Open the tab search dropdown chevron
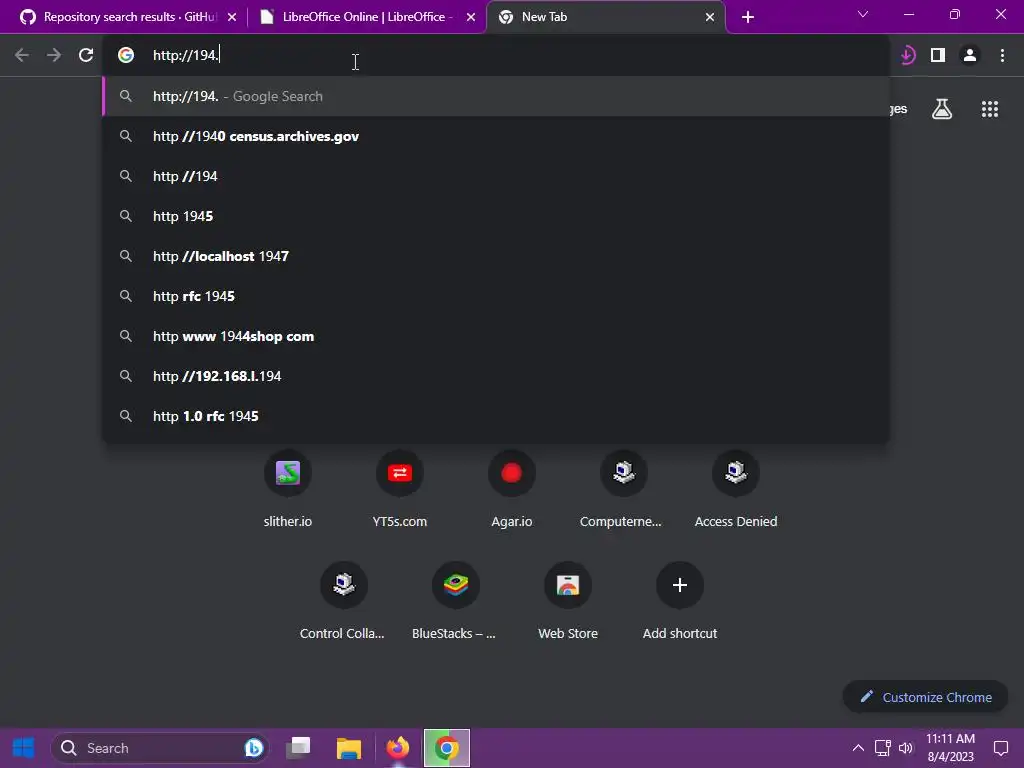 [863, 14]
